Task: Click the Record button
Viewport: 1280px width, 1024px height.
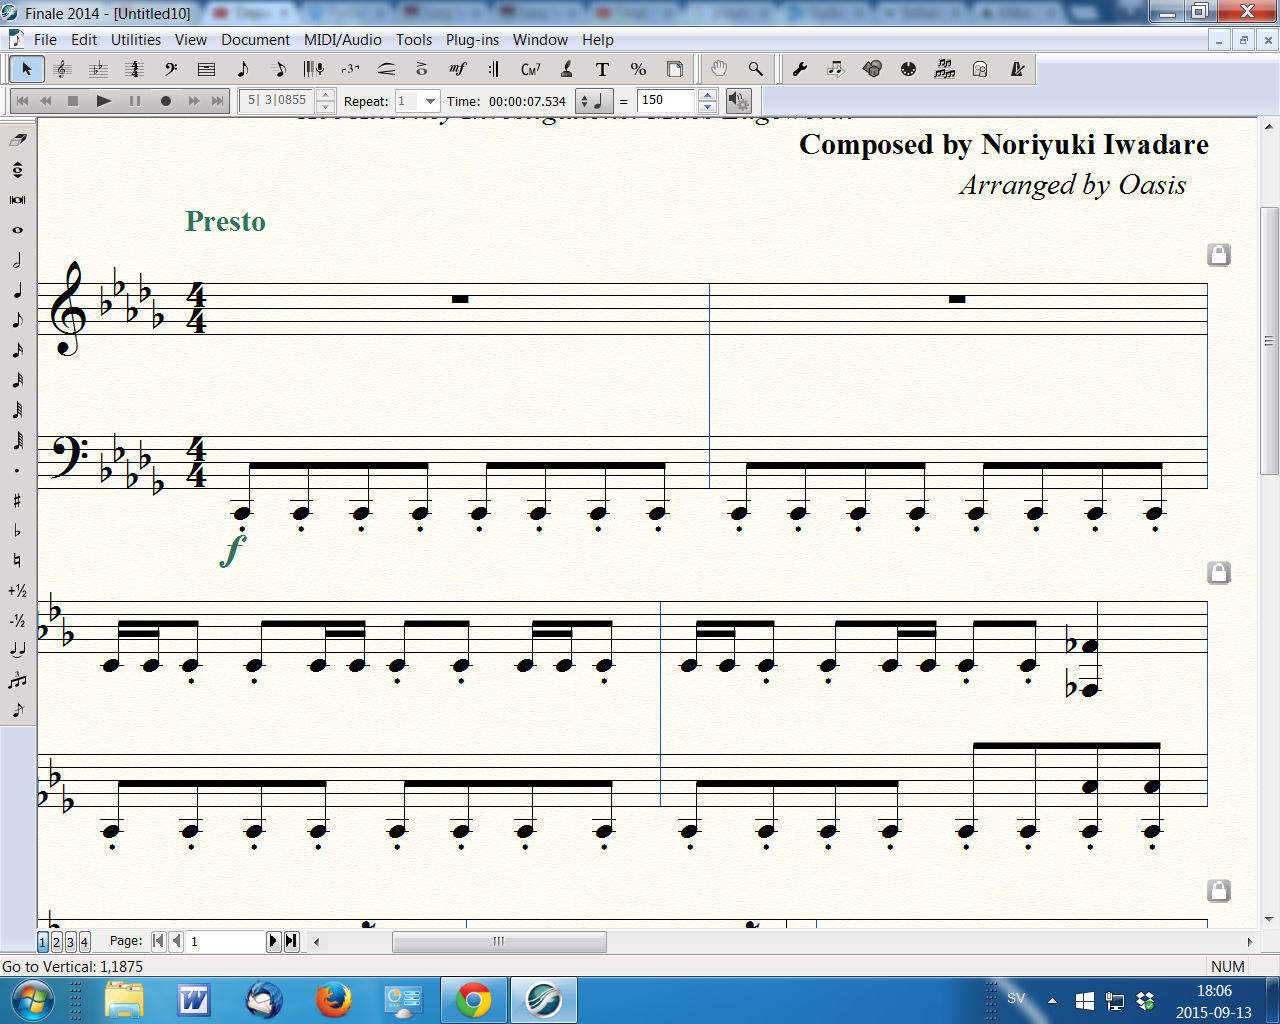Action: pyautogui.click(x=166, y=101)
